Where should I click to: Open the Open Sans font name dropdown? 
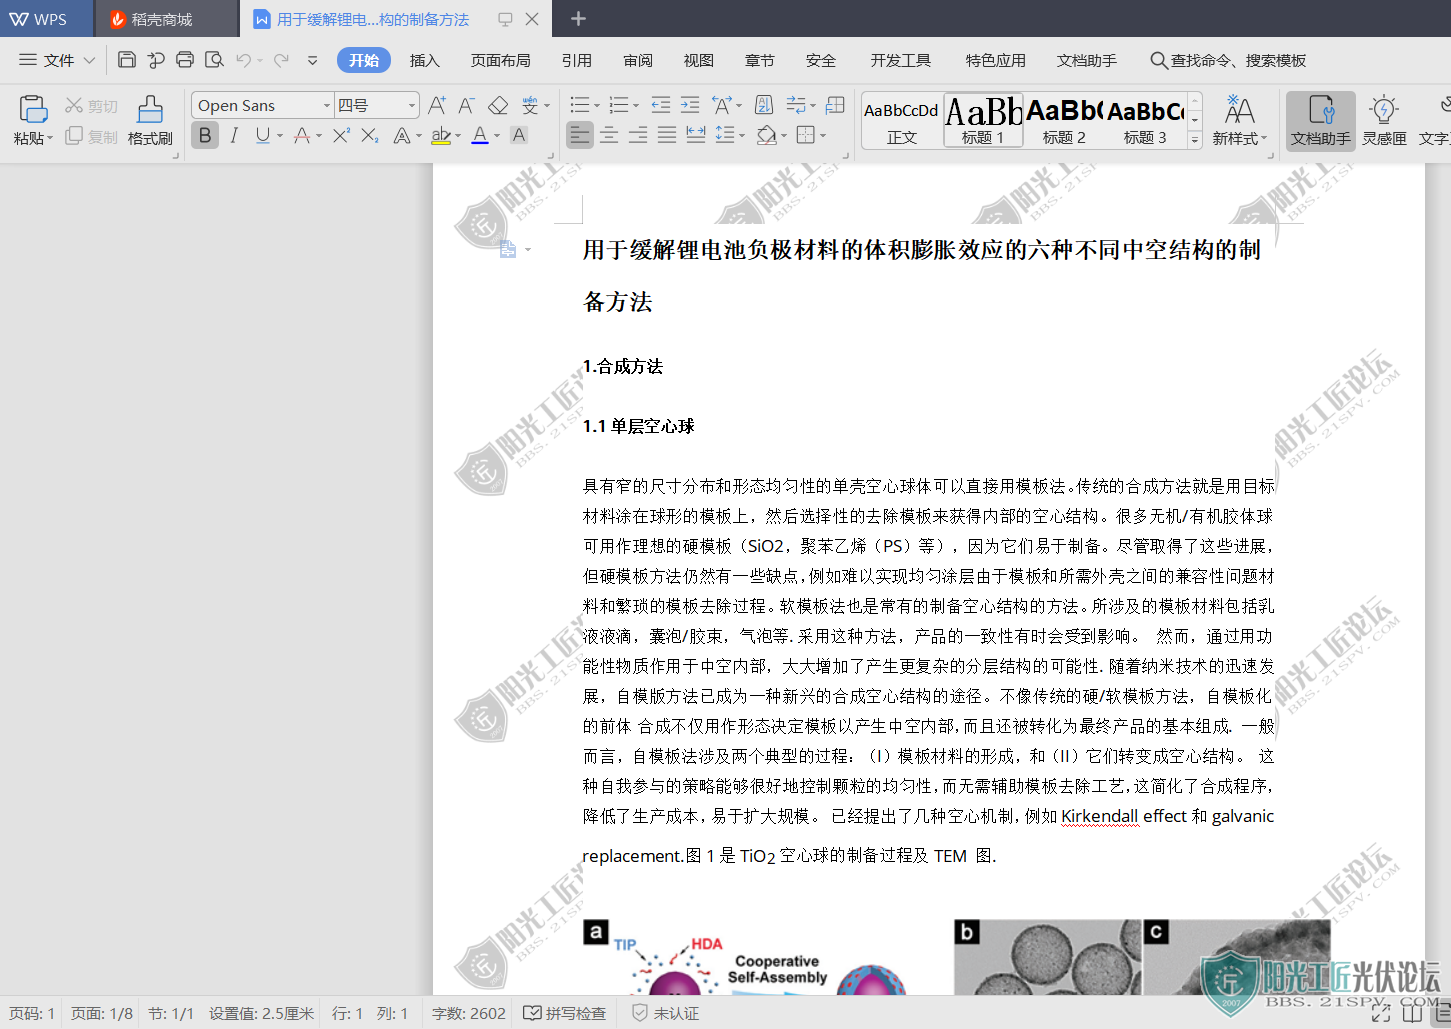pos(326,105)
